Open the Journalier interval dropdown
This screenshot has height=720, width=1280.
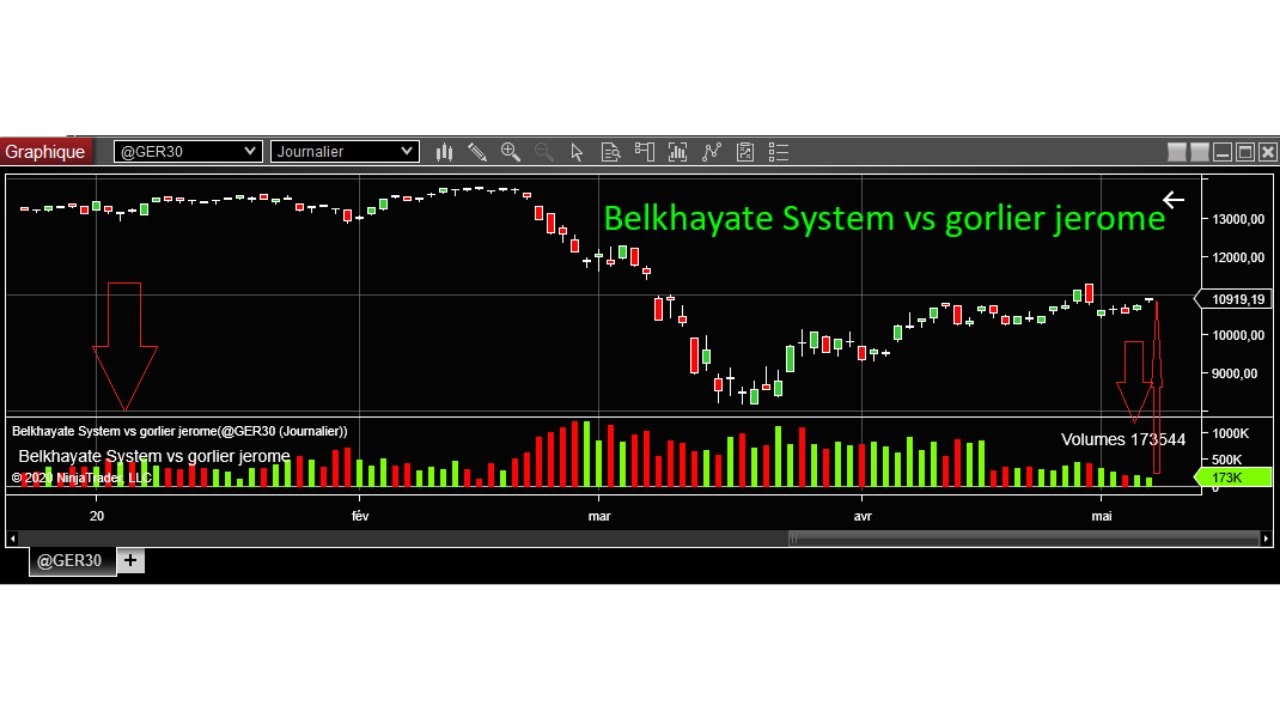coord(344,151)
